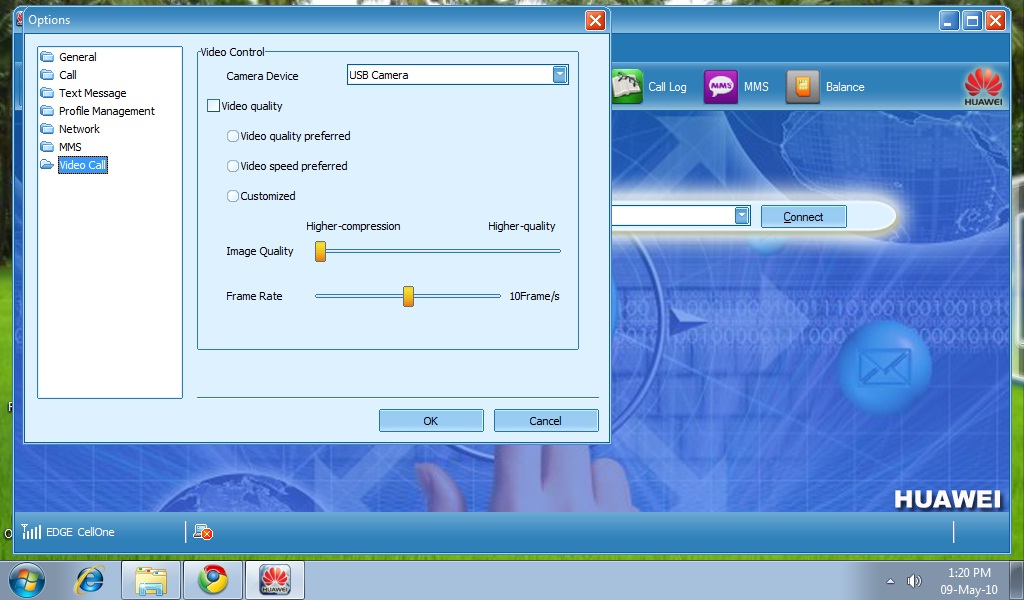Image resolution: width=1024 pixels, height=600 pixels.
Task: Click the Frame Rate slider handle
Action: coord(408,296)
